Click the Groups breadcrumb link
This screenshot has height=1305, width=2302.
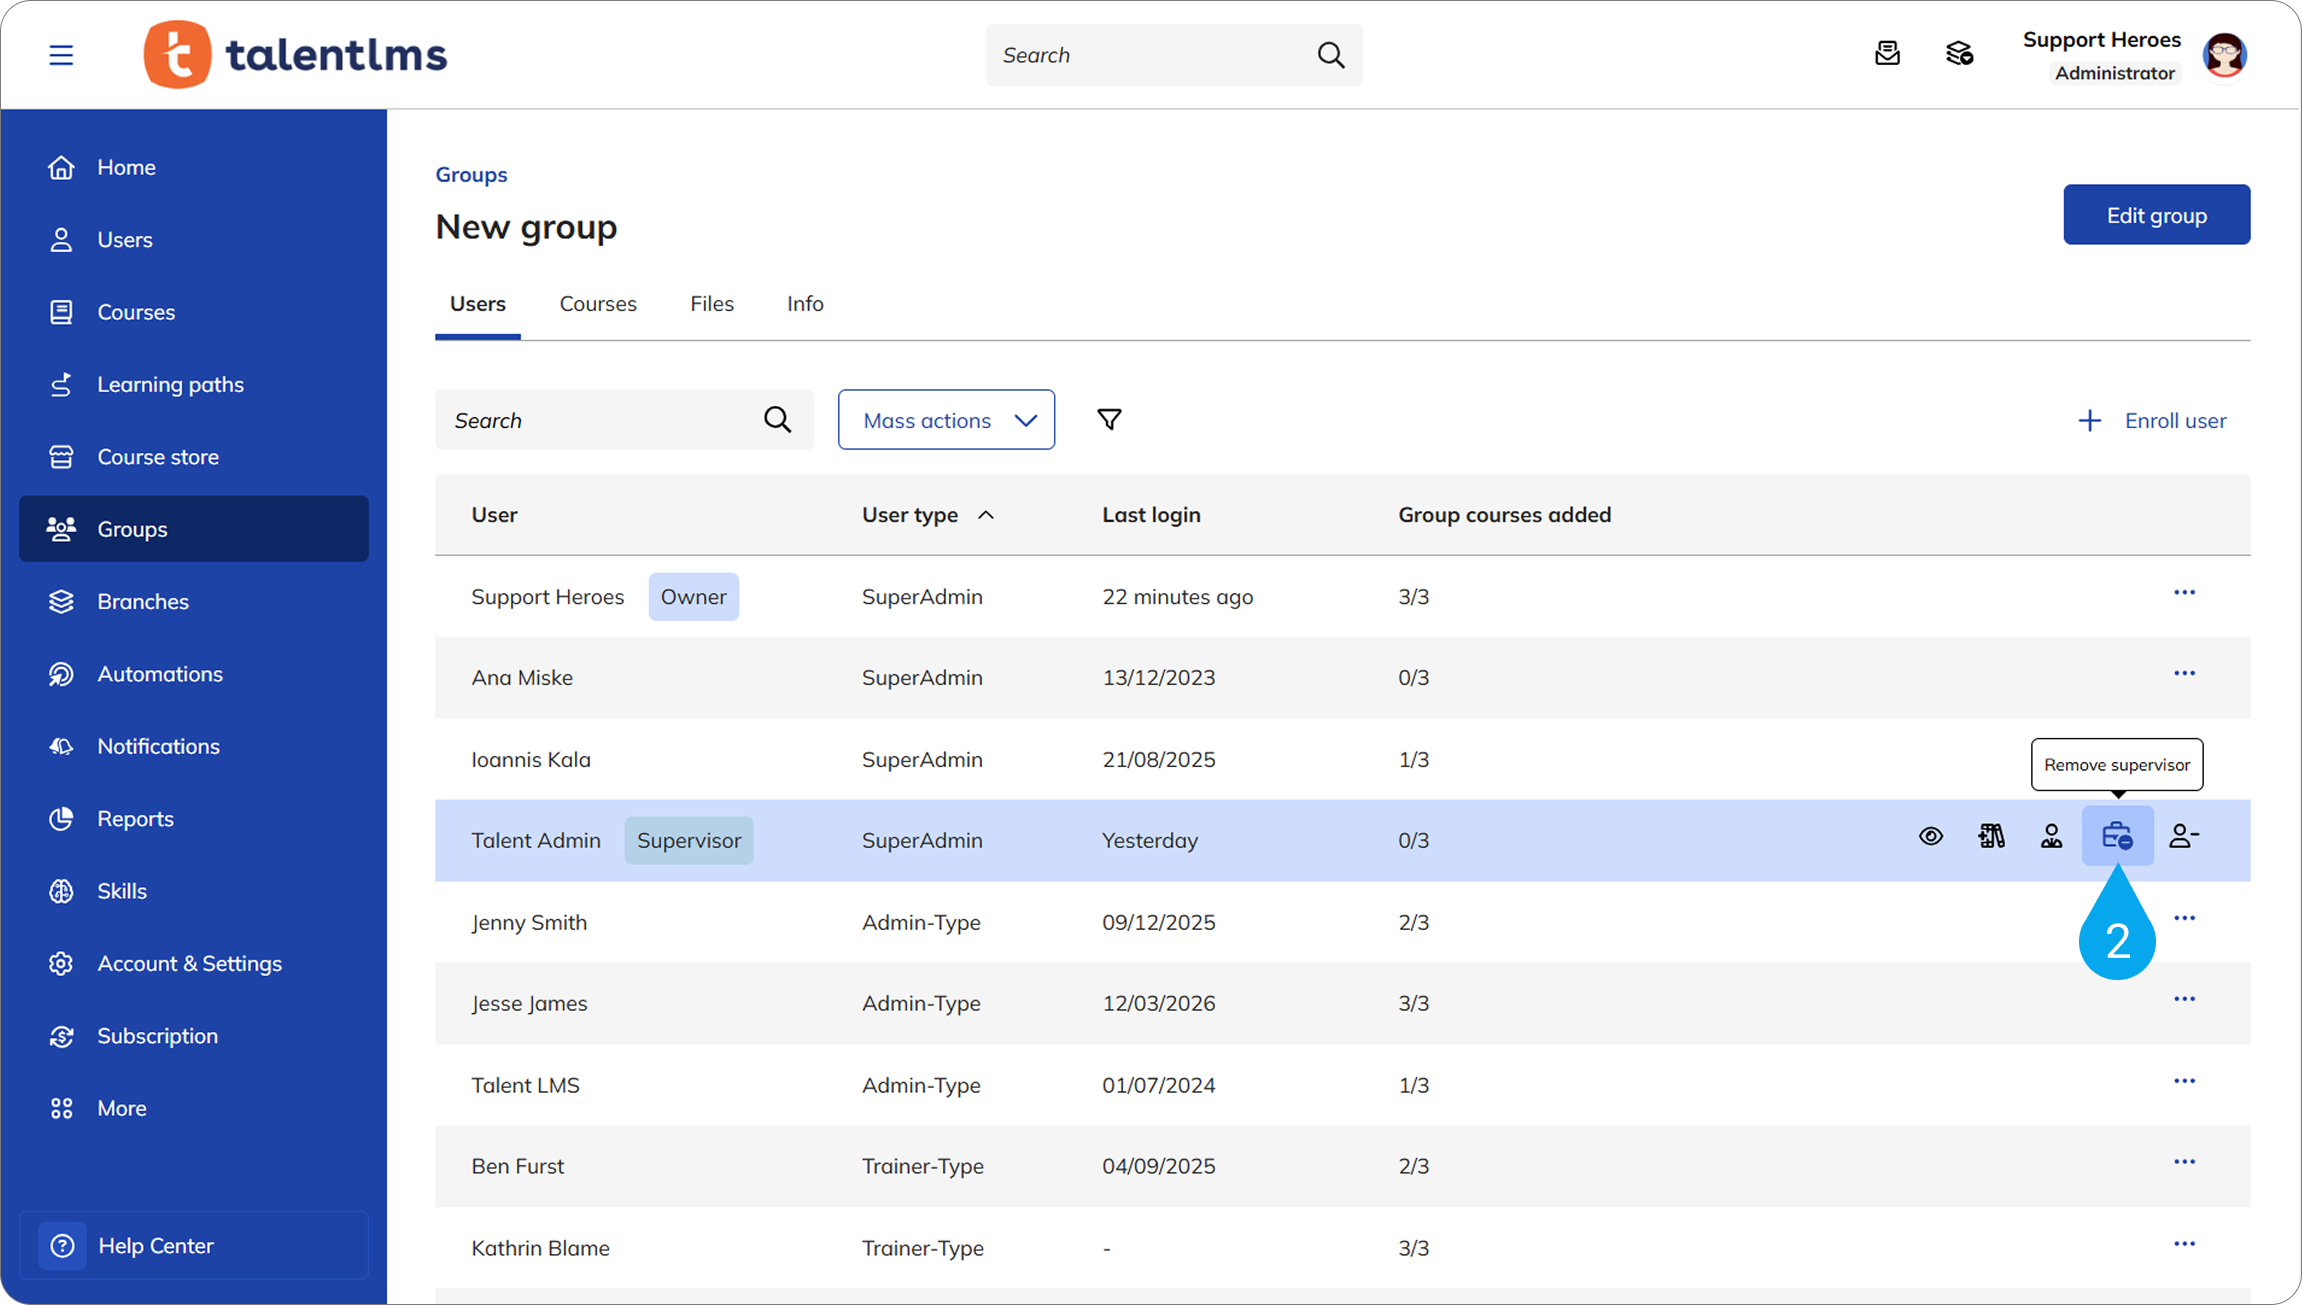(471, 174)
